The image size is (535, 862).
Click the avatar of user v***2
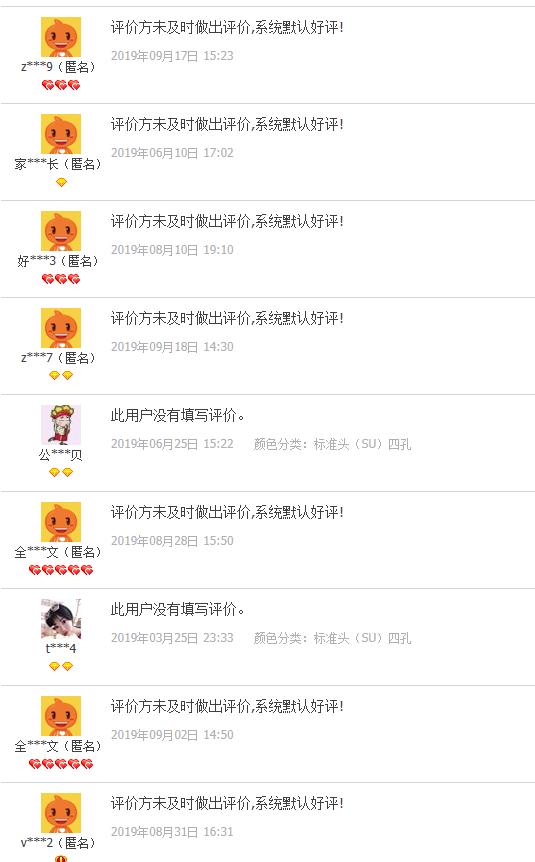pyautogui.click(x=61, y=813)
